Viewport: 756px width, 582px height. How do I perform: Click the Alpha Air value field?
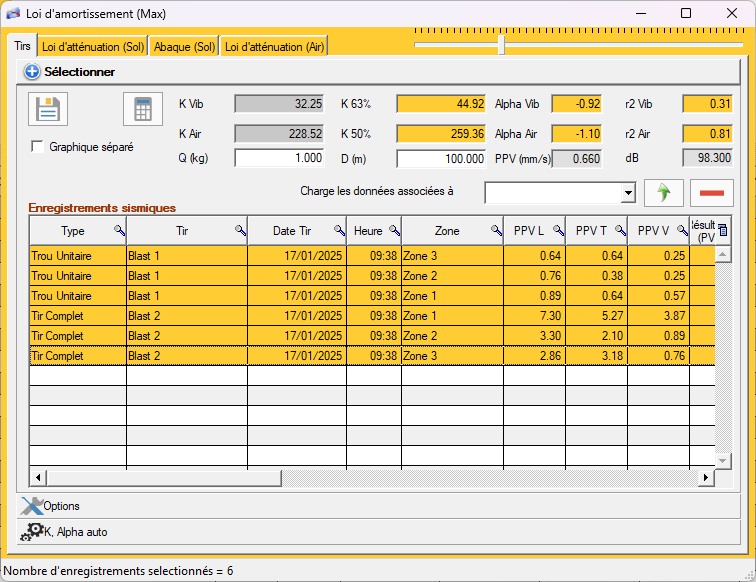coord(577,134)
